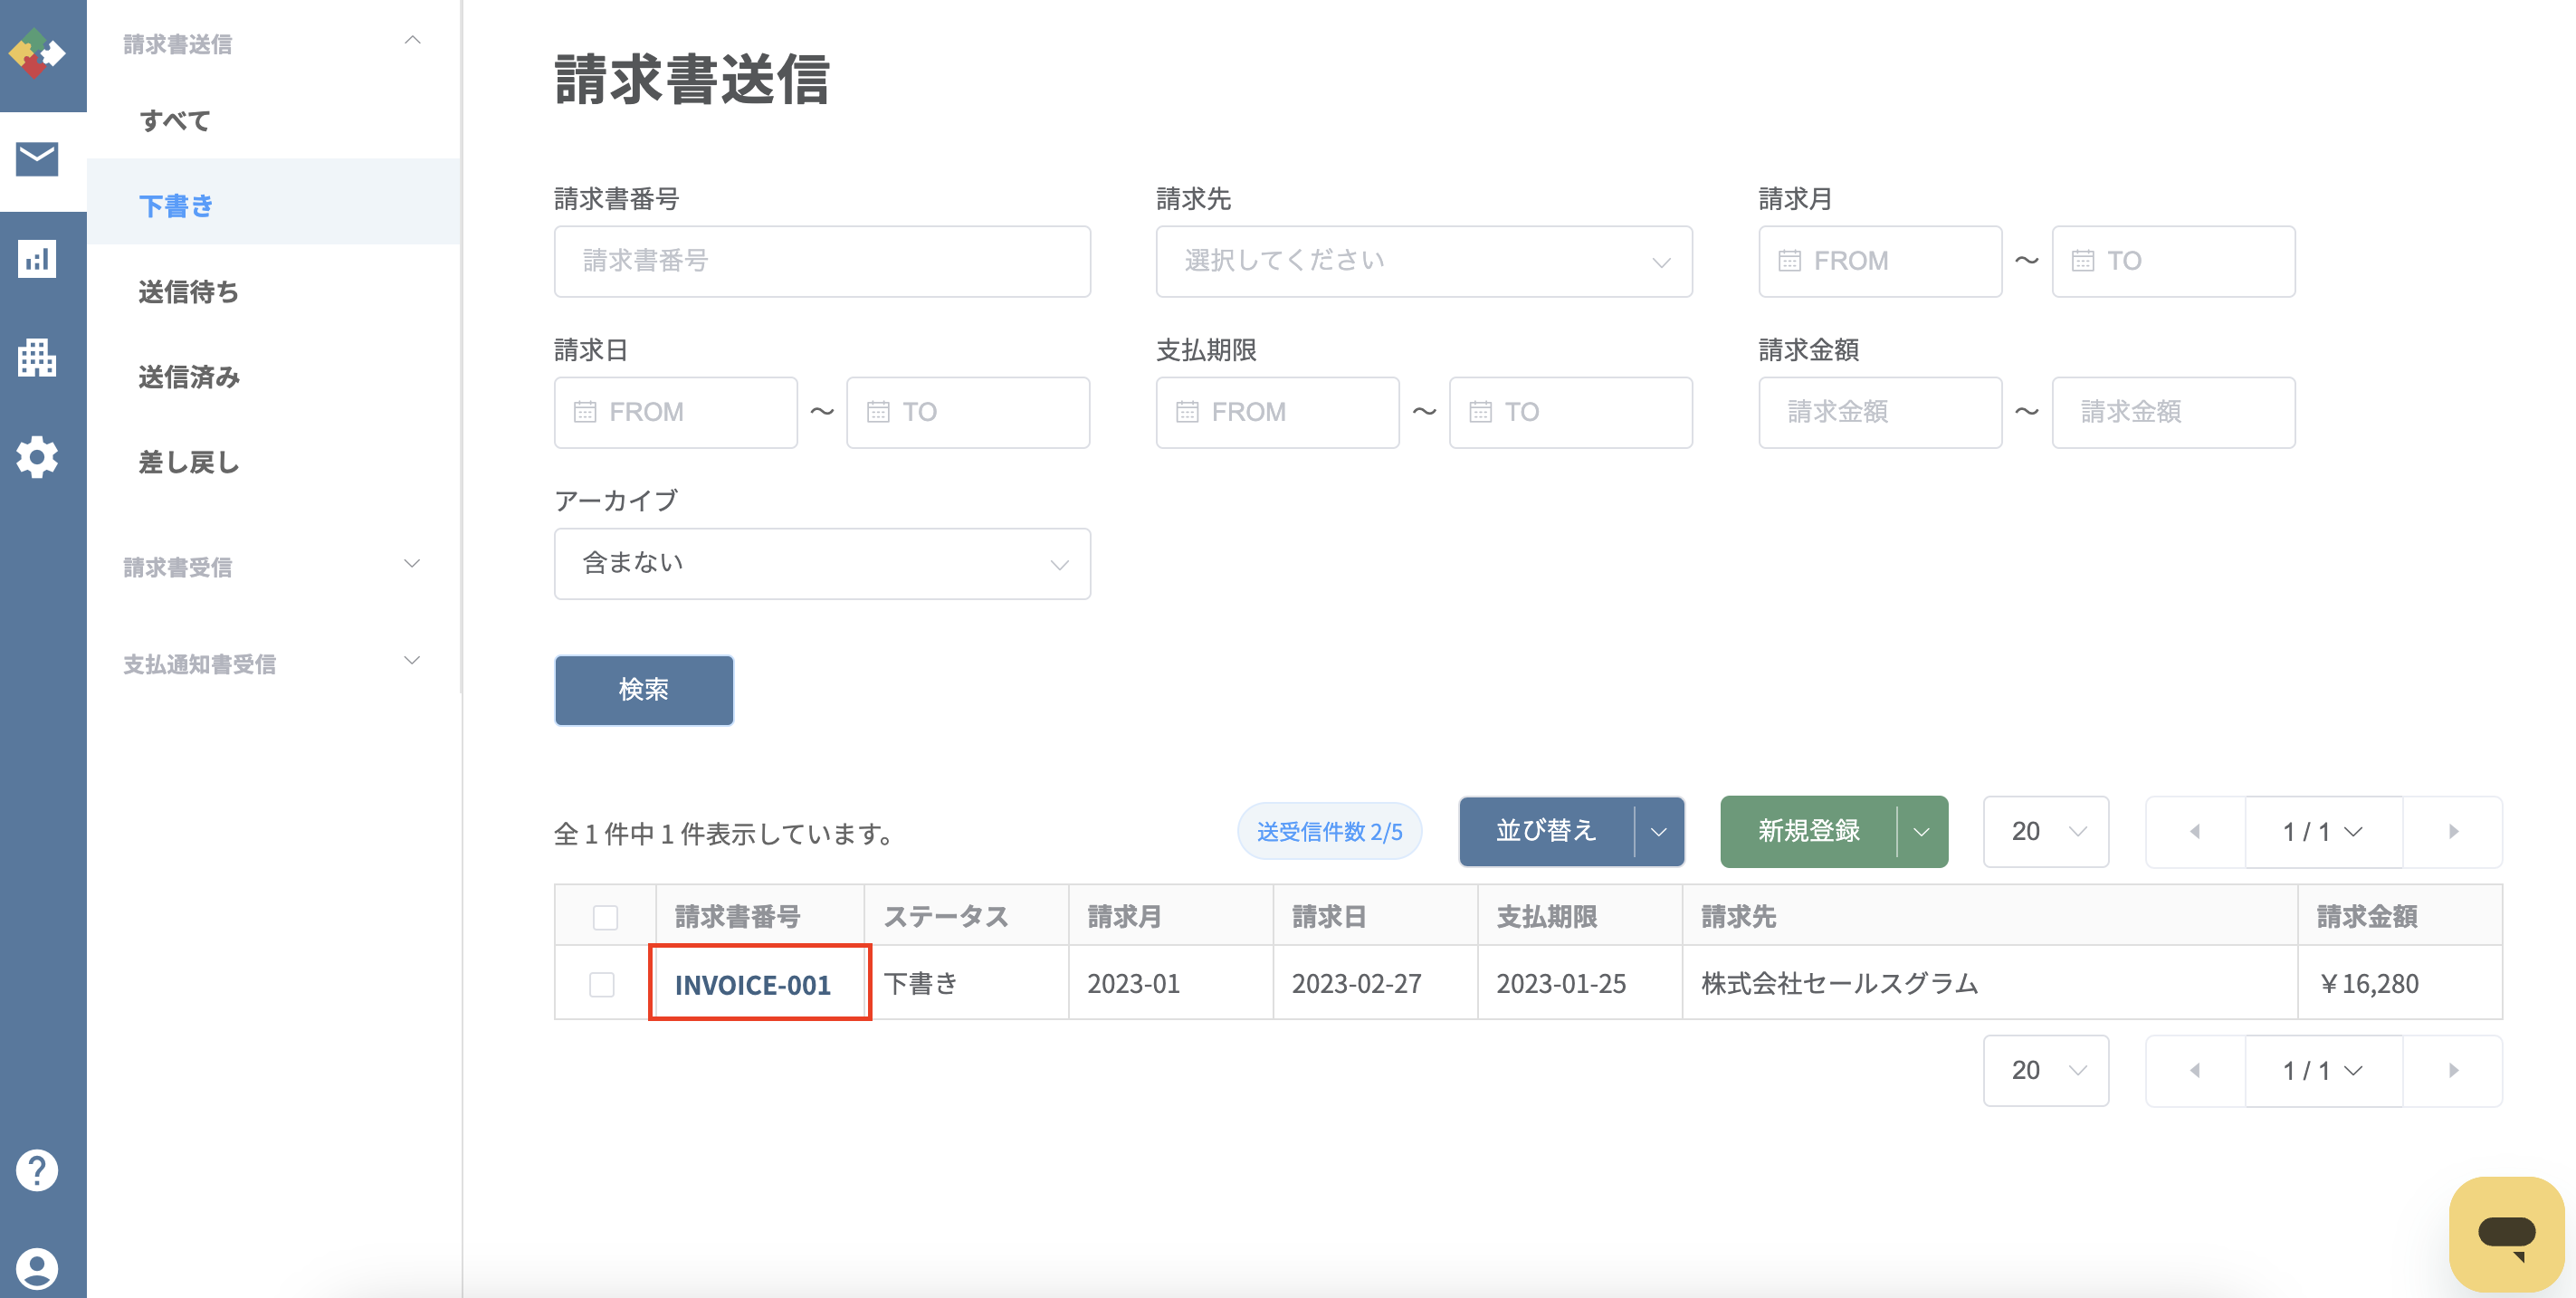
Task: Click the 請求日 TO date field
Action: (x=968, y=413)
